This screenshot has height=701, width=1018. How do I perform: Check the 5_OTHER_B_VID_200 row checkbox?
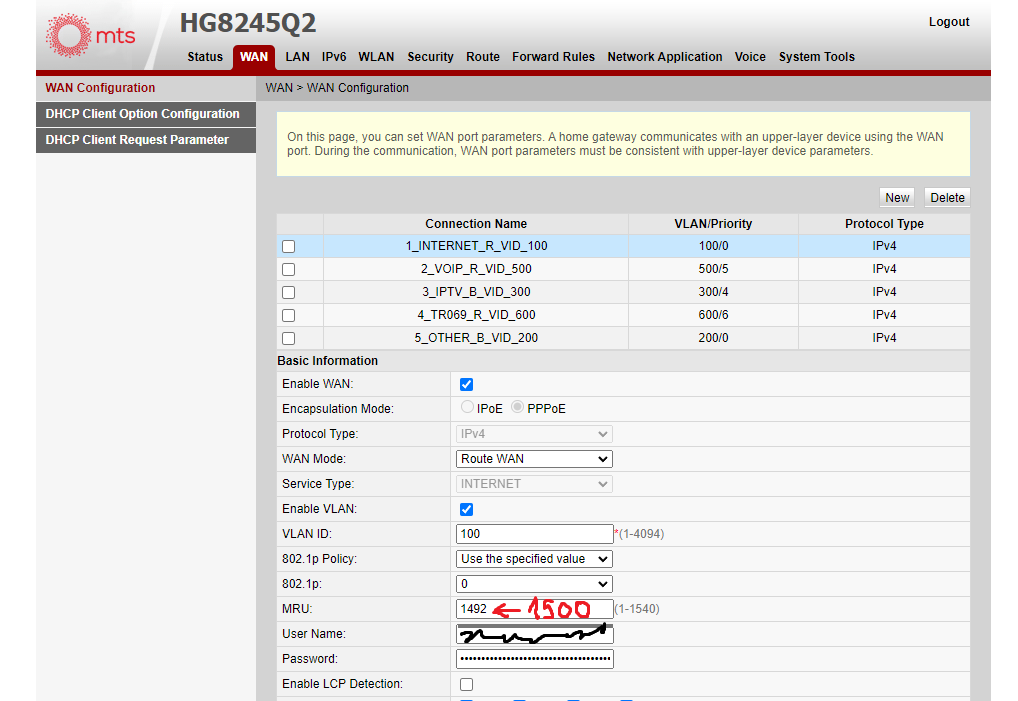tap(289, 338)
